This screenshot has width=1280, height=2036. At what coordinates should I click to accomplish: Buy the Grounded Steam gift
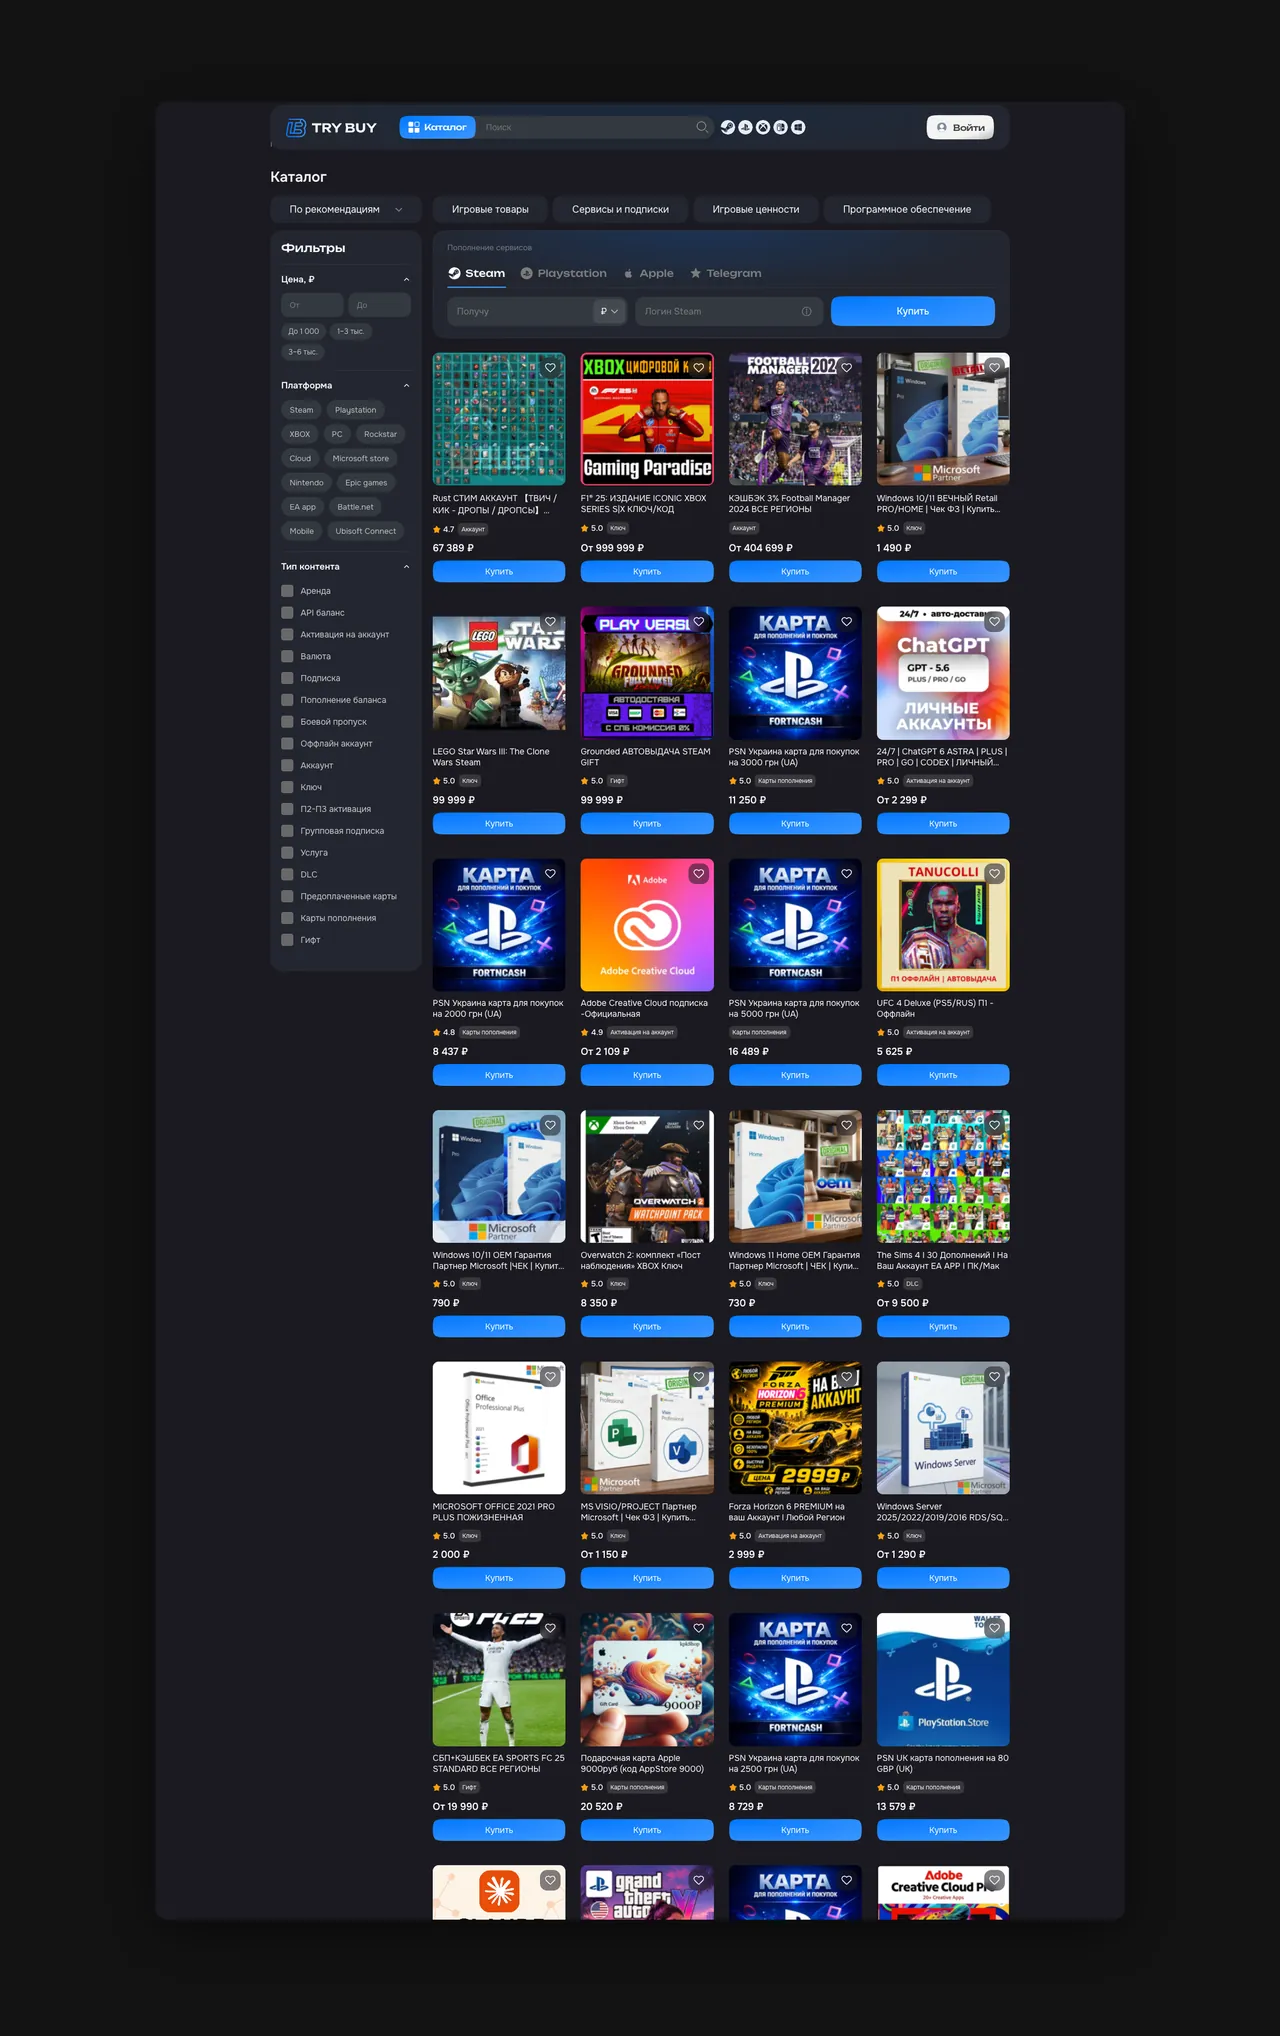647,824
